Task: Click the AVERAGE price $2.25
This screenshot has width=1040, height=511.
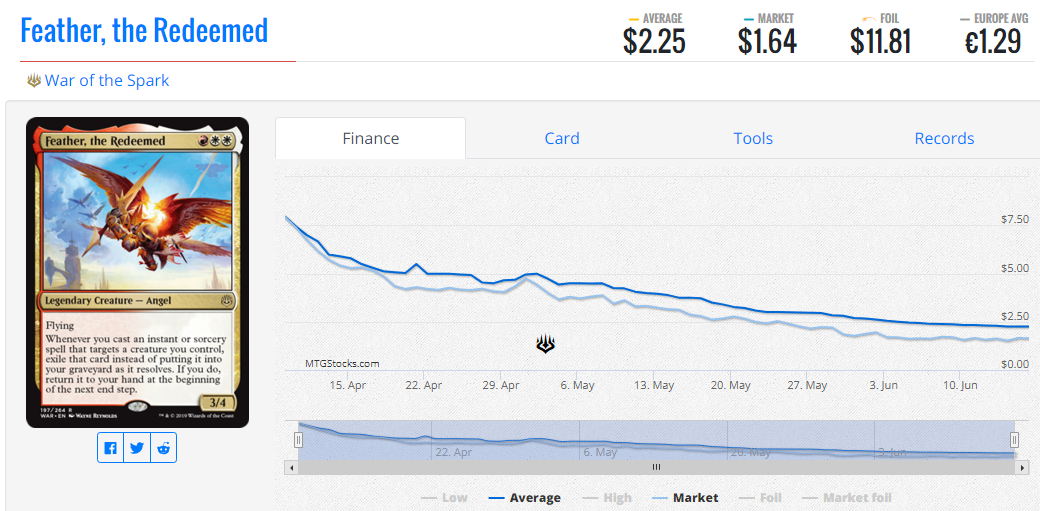Action: 654,42
